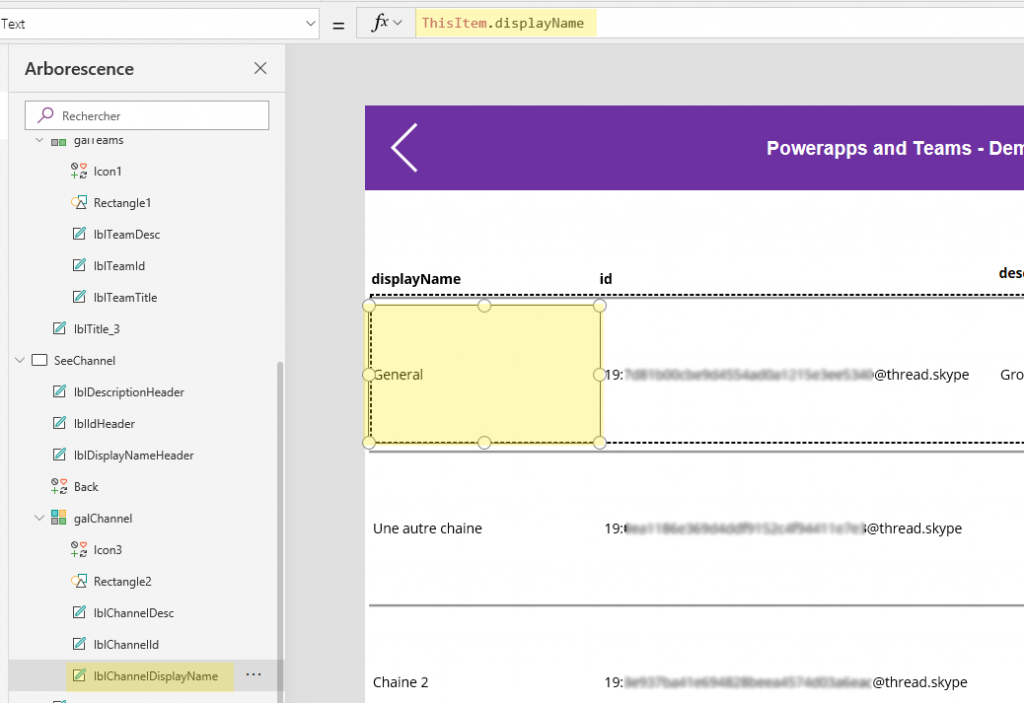The image size is (1024, 703).
Task: Click the SeeChannel screen icon
Action: 39,360
